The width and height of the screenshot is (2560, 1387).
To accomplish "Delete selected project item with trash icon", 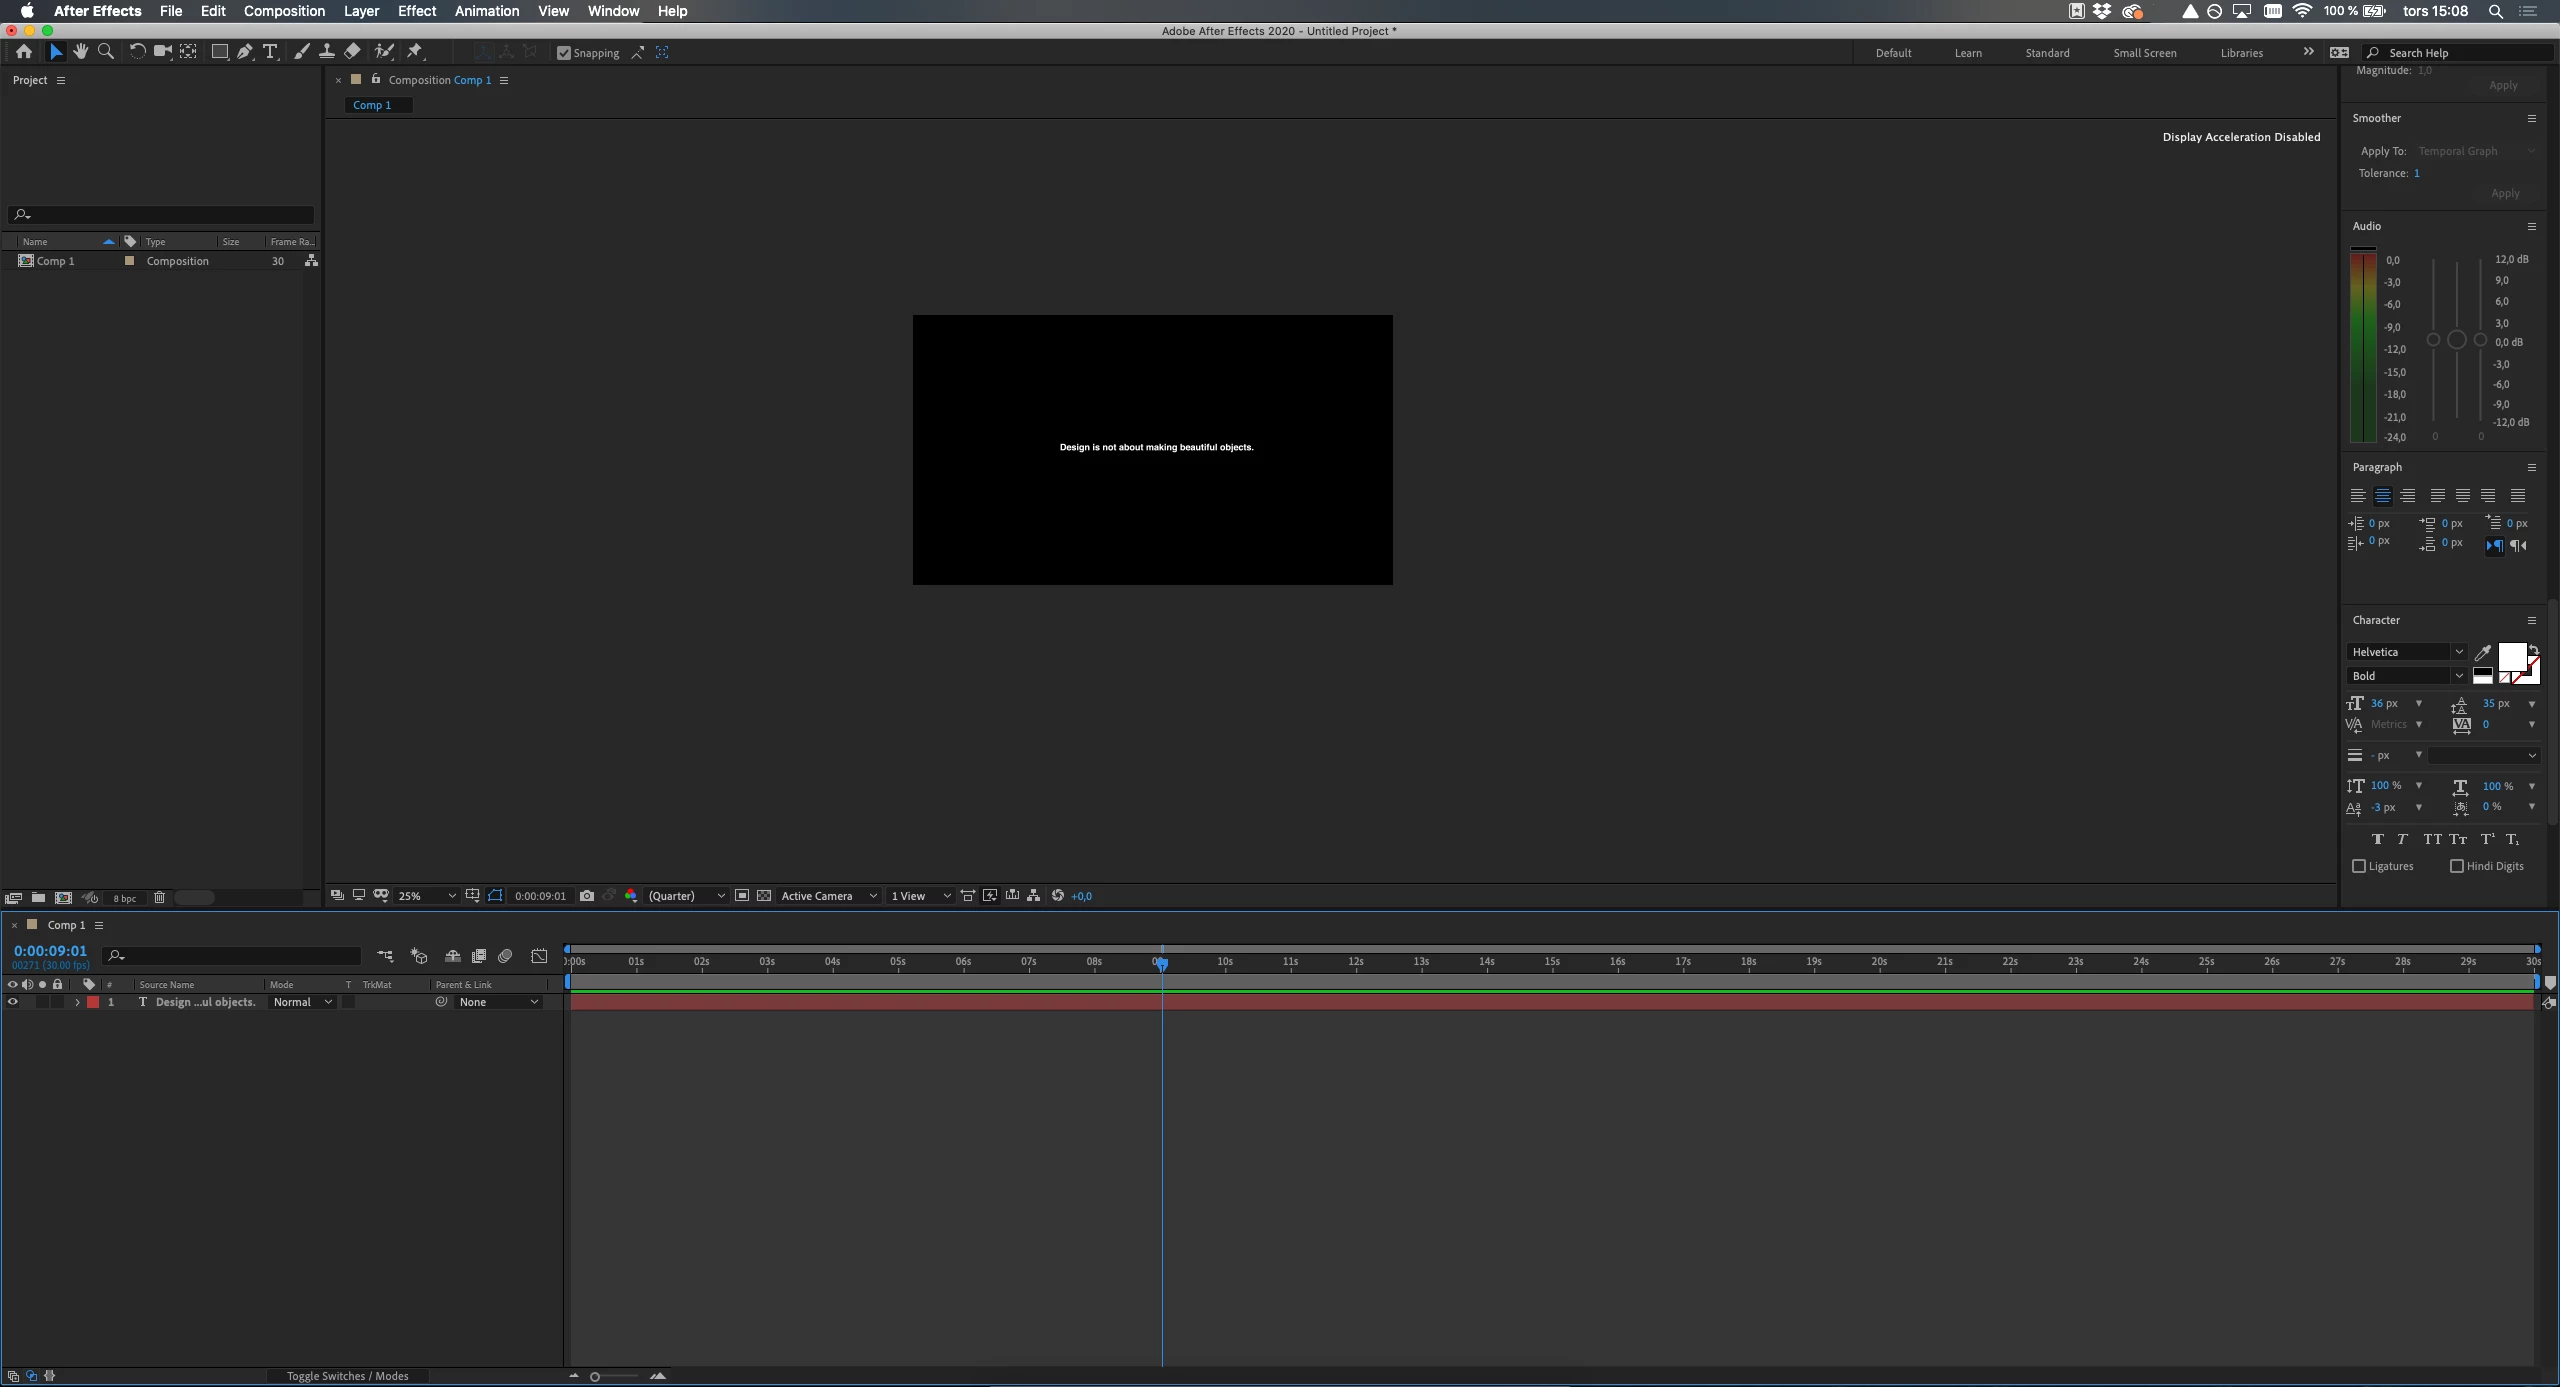I will click(159, 898).
